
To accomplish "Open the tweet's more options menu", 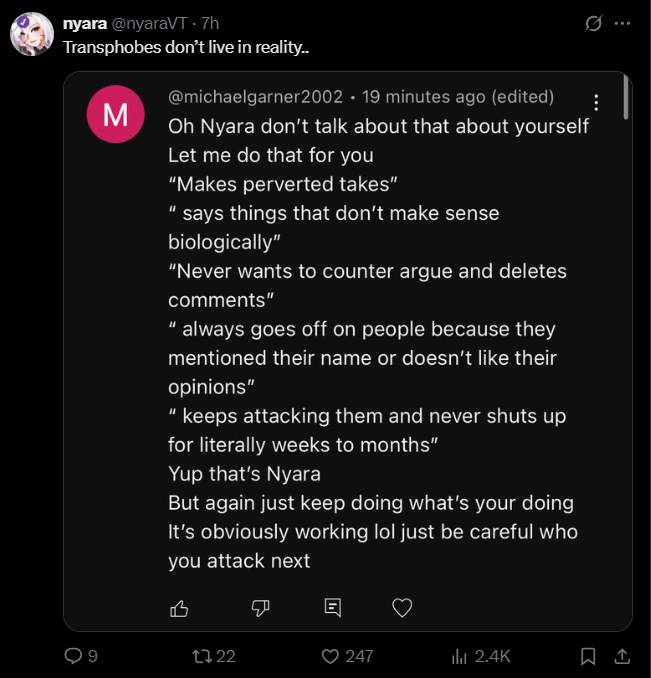I will click(x=623, y=23).
